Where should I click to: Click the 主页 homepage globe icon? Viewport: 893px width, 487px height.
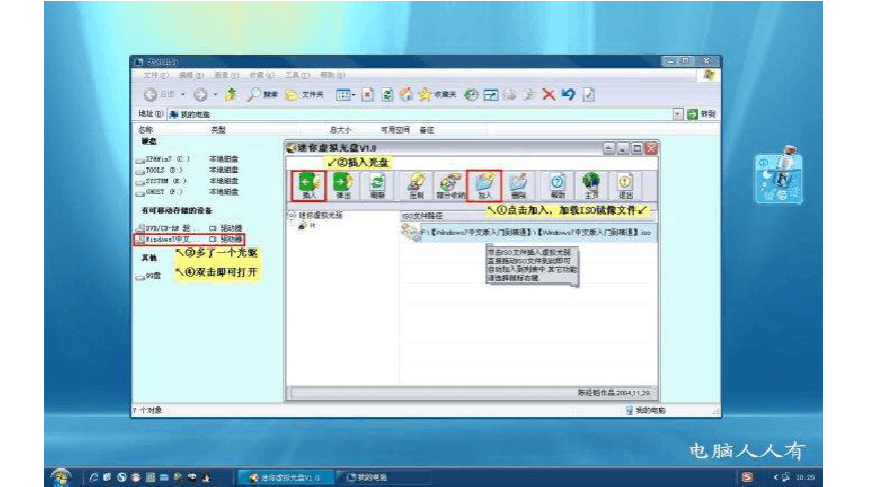point(591,185)
